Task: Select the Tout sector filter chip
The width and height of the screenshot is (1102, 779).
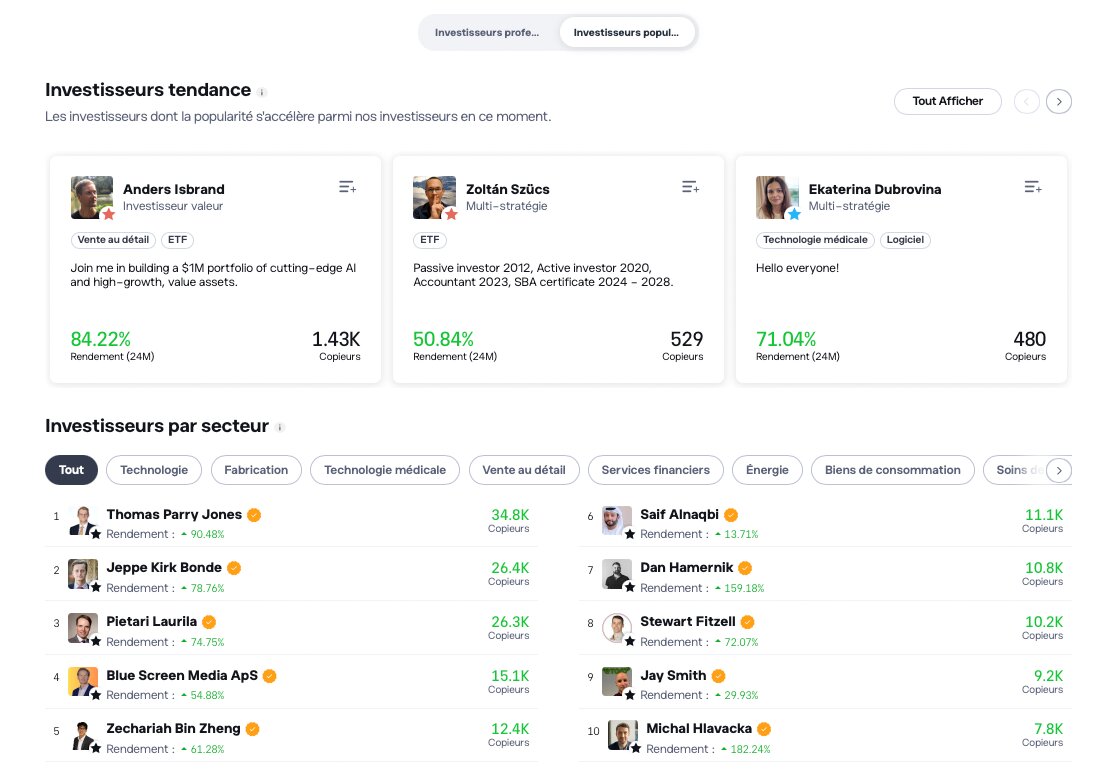Action: tap(71, 470)
